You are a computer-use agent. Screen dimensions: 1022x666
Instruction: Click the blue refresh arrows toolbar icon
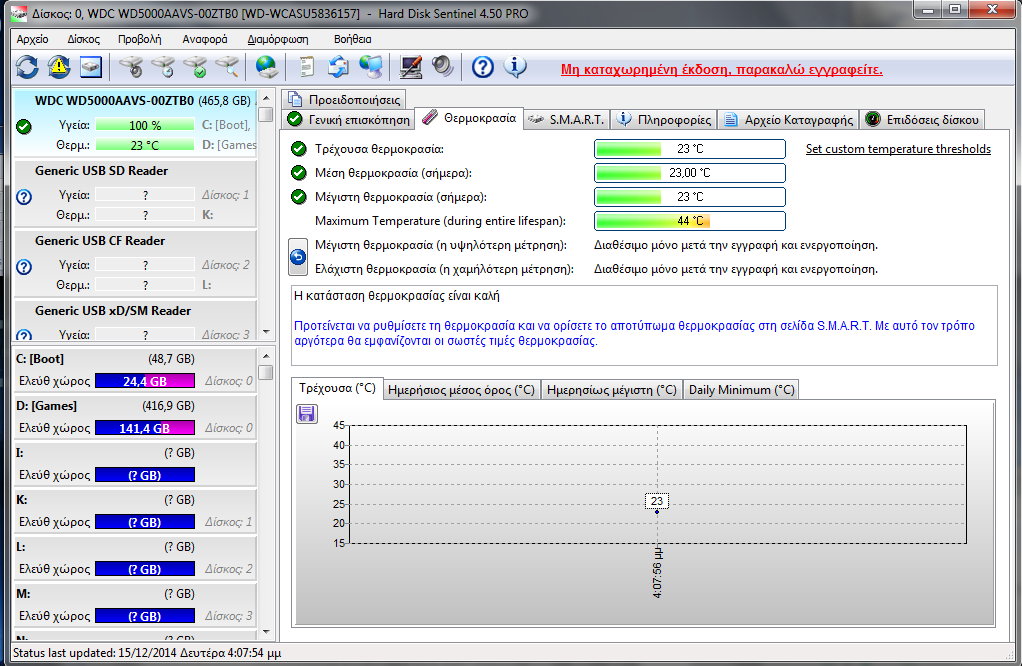pos(27,66)
